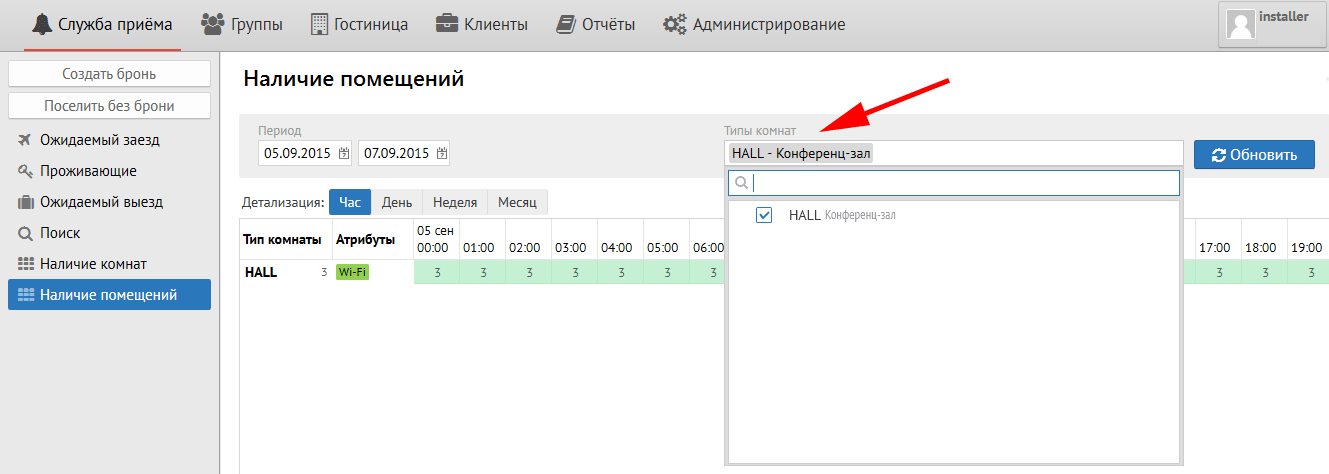The height and width of the screenshot is (474, 1329).
Task: Click the grid icon of Наличие комнат
Action: point(25,264)
